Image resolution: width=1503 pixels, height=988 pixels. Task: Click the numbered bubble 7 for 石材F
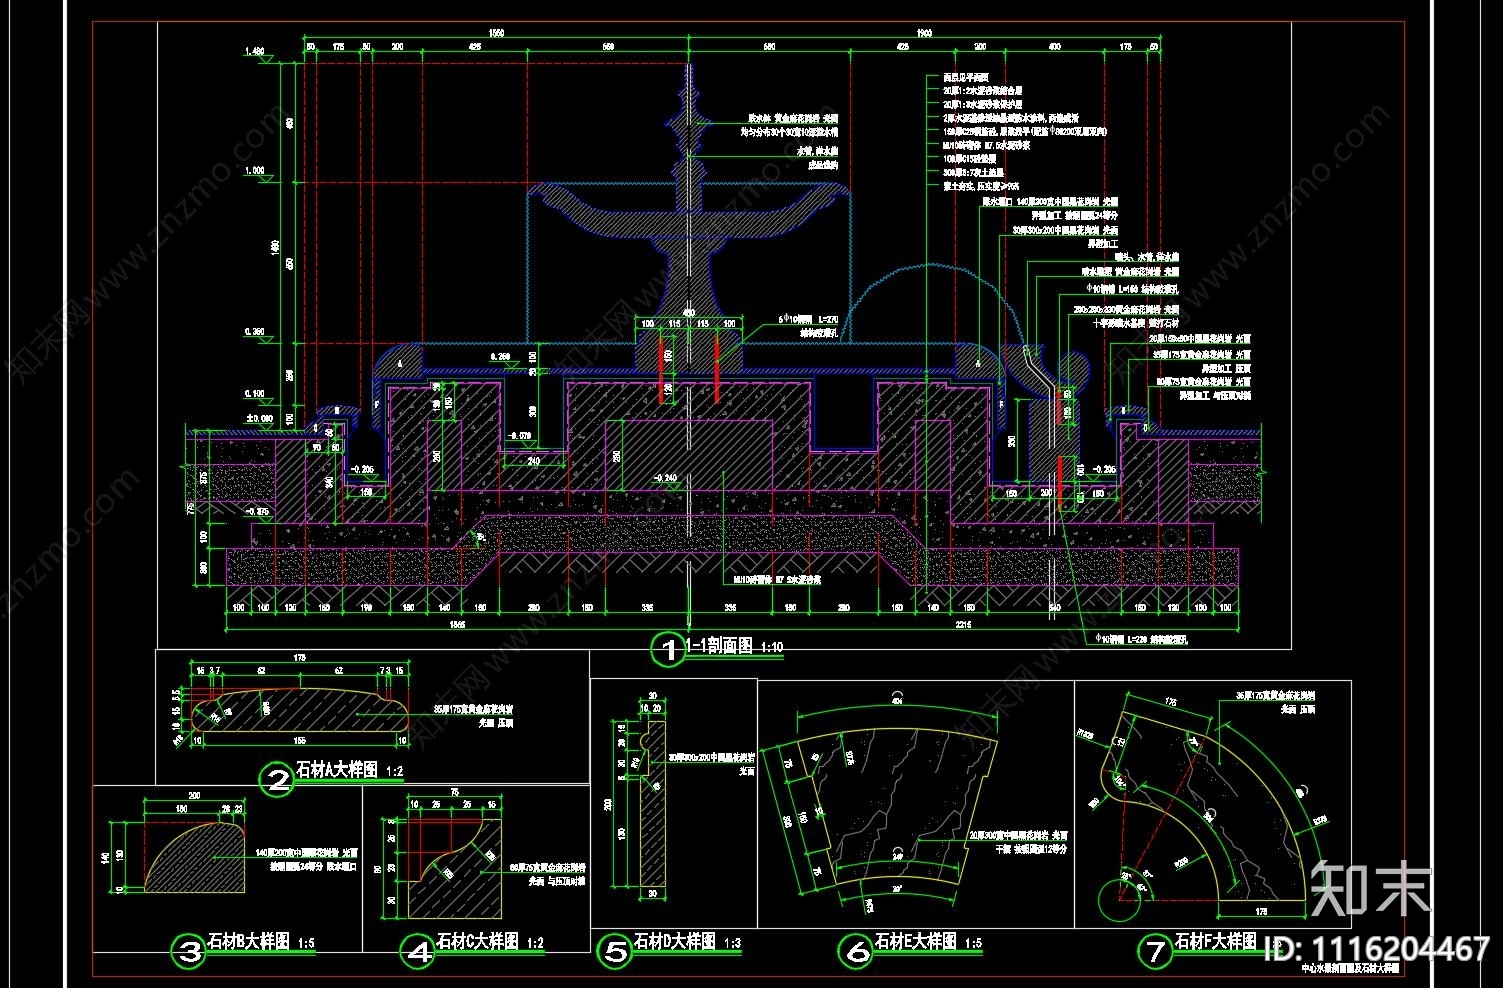click(x=1156, y=951)
